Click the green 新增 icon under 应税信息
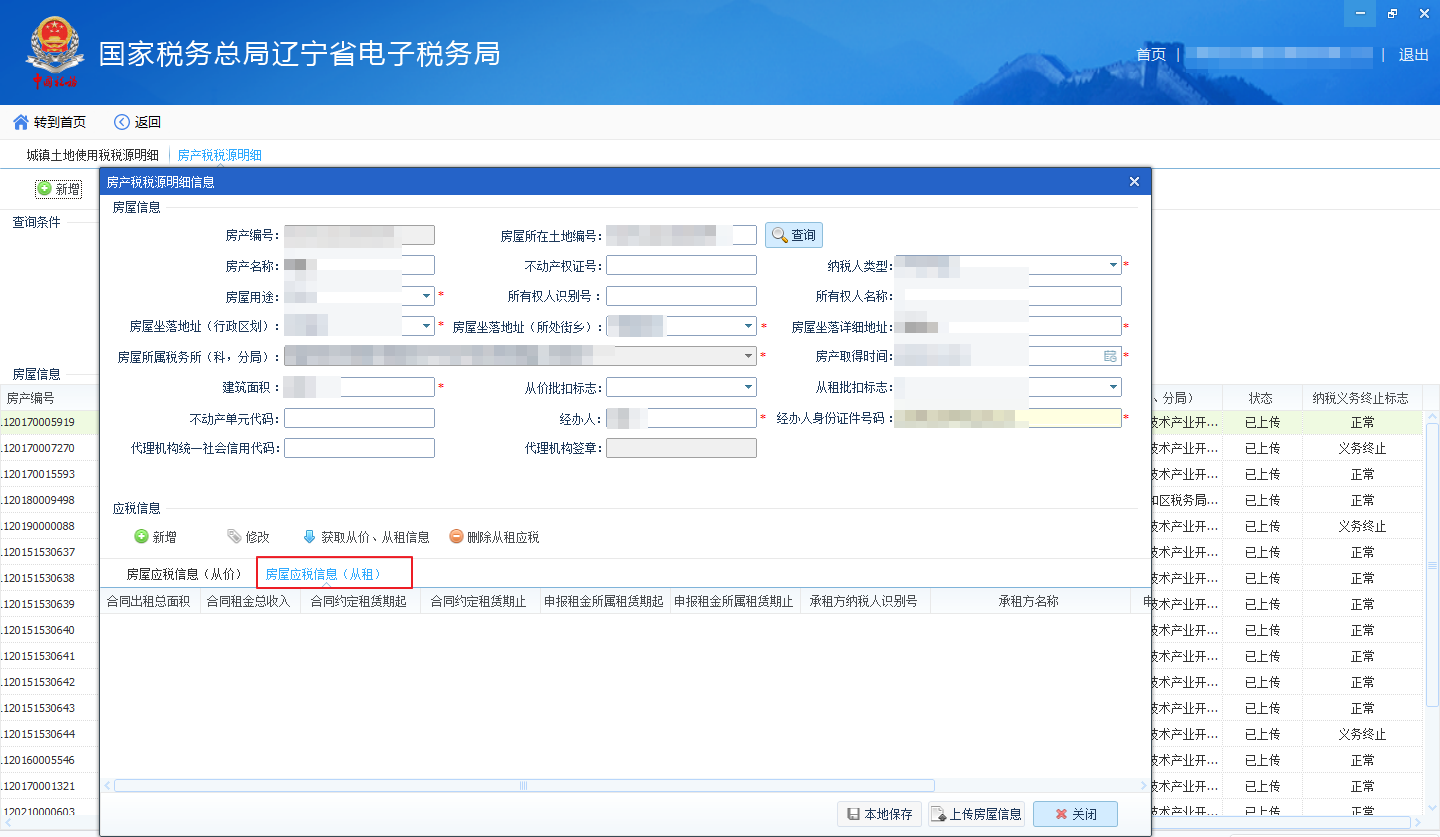Viewport: 1440px width, 837px height. (141, 537)
